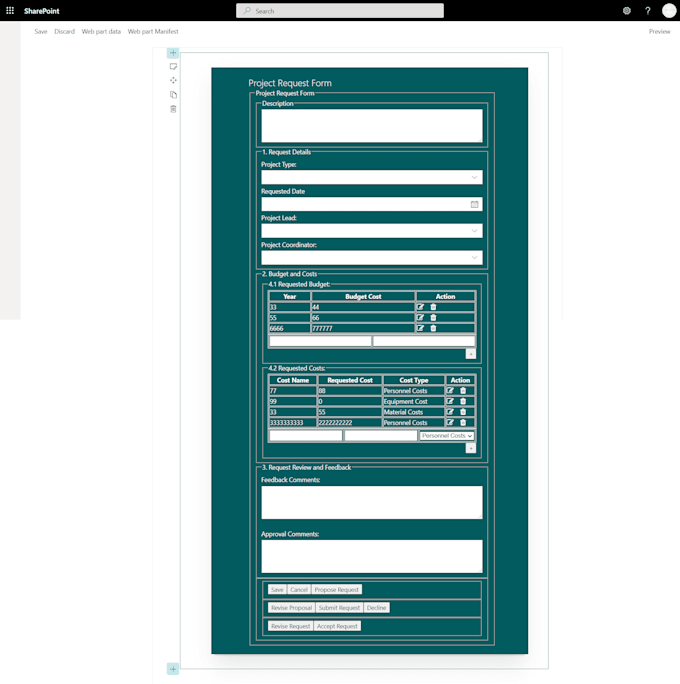The image size is (680, 684).
Task: Click the SharePoint brand link
Action: click(41, 11)
